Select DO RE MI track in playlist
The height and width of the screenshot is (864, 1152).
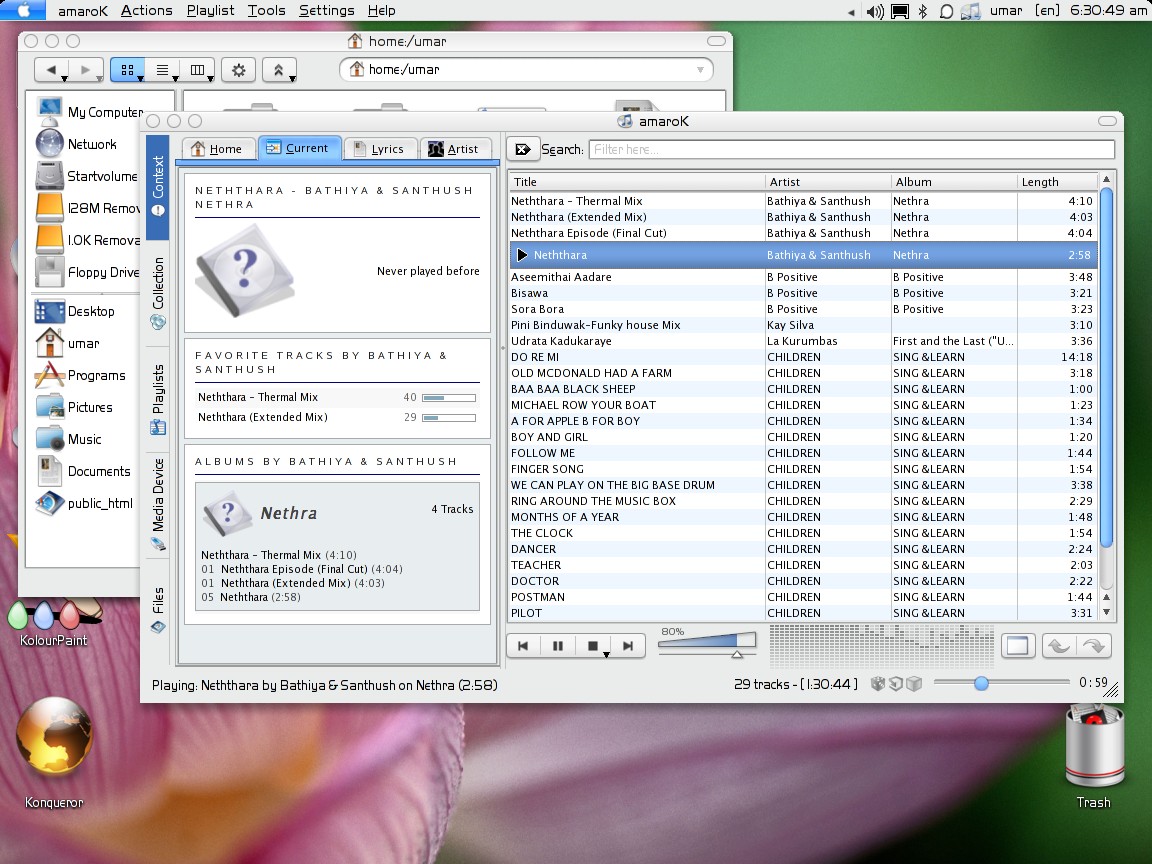tap(803, 357)
